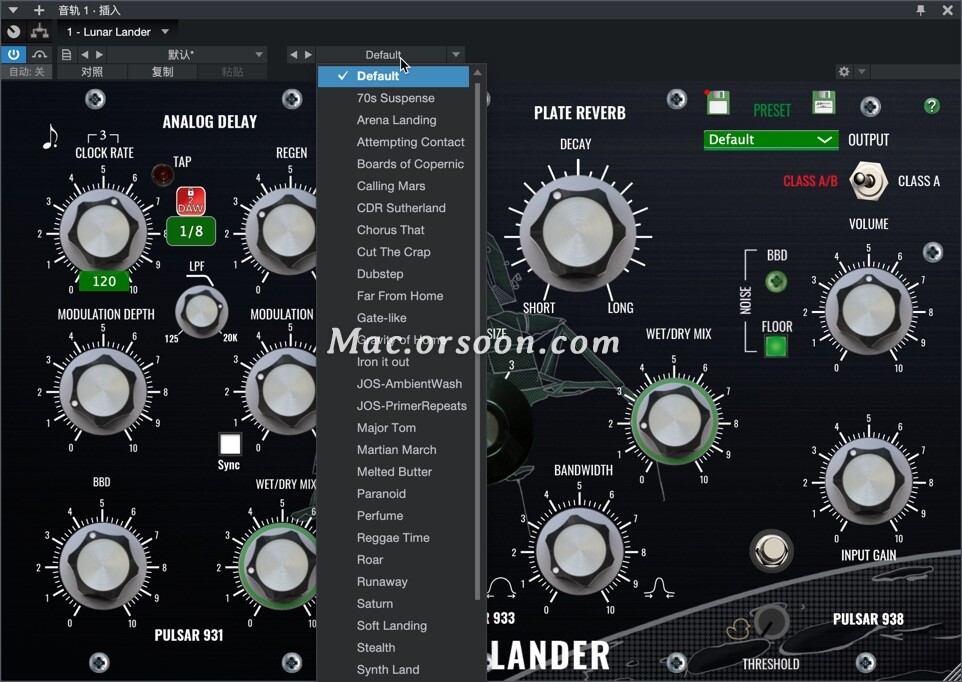
Task: Click the 复制 button
Action: (x=162, y=71)
